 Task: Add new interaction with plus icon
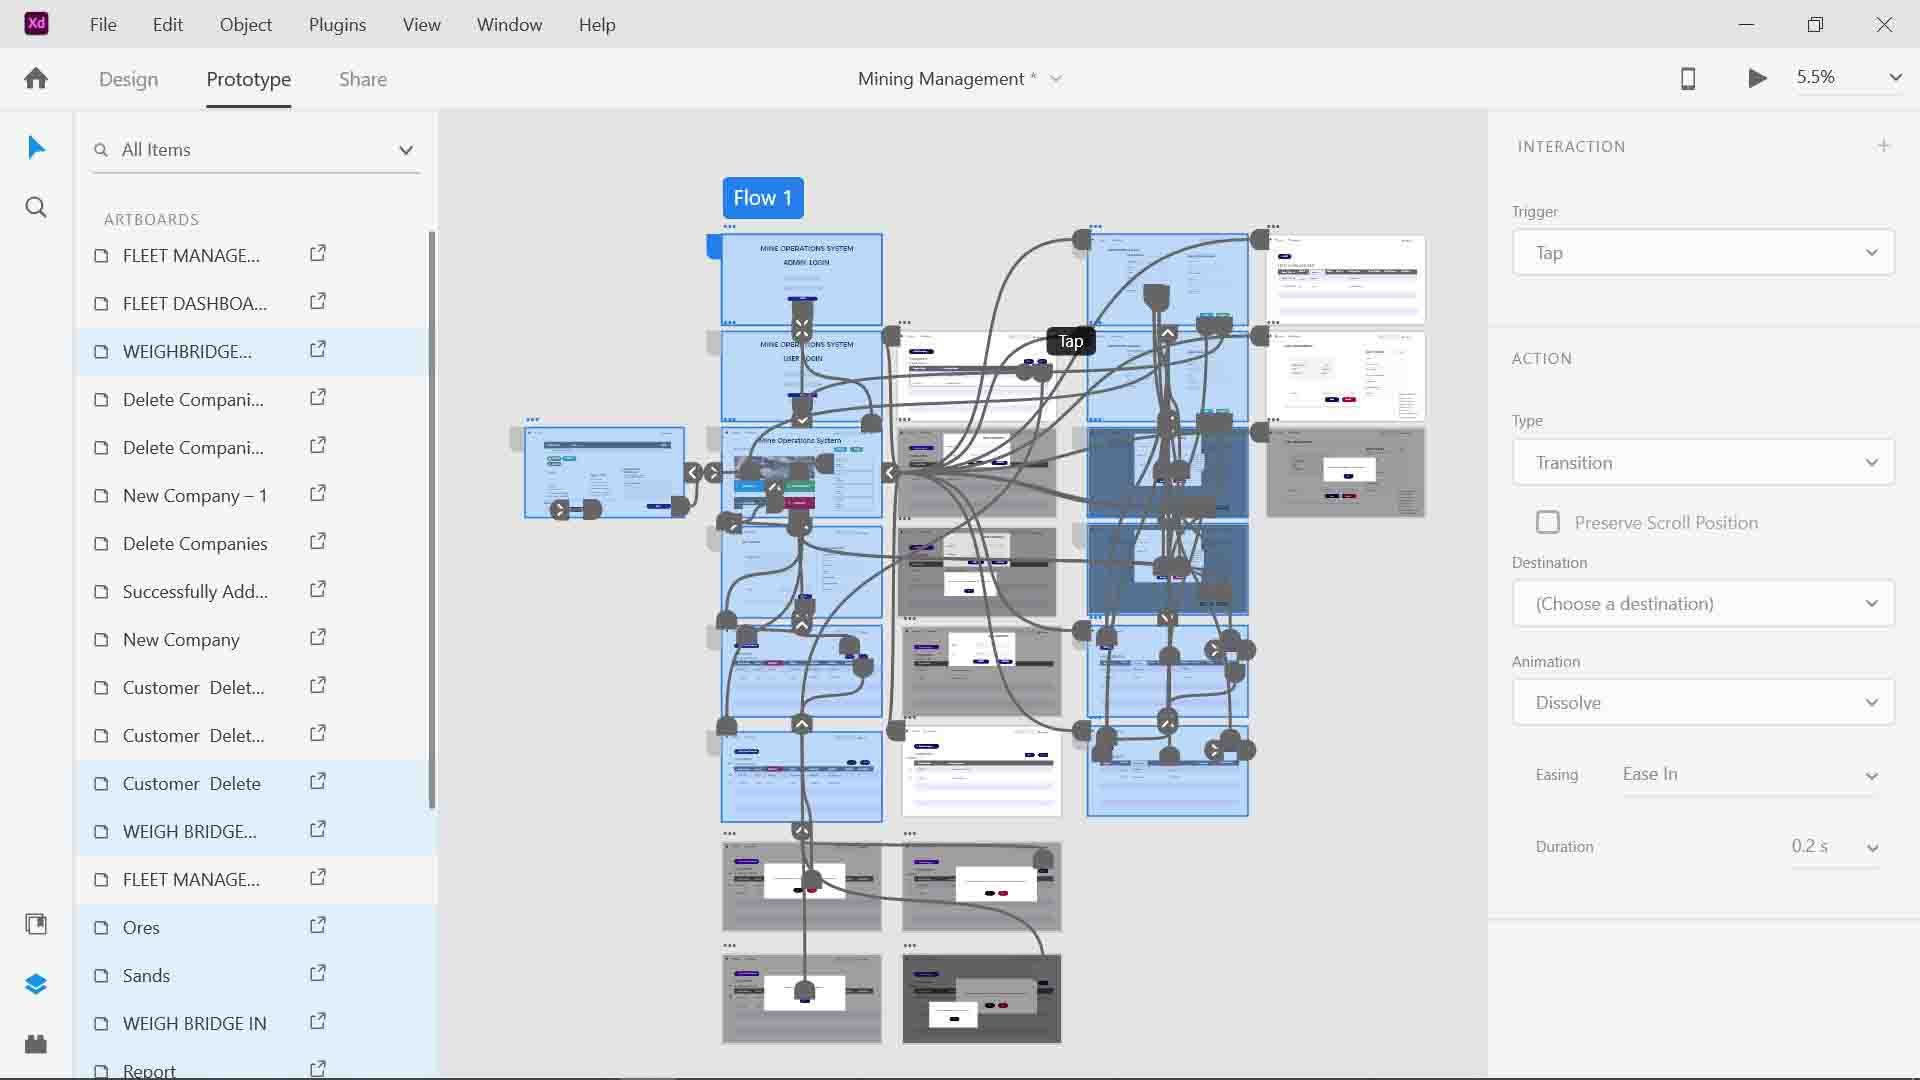(1884, 146)
